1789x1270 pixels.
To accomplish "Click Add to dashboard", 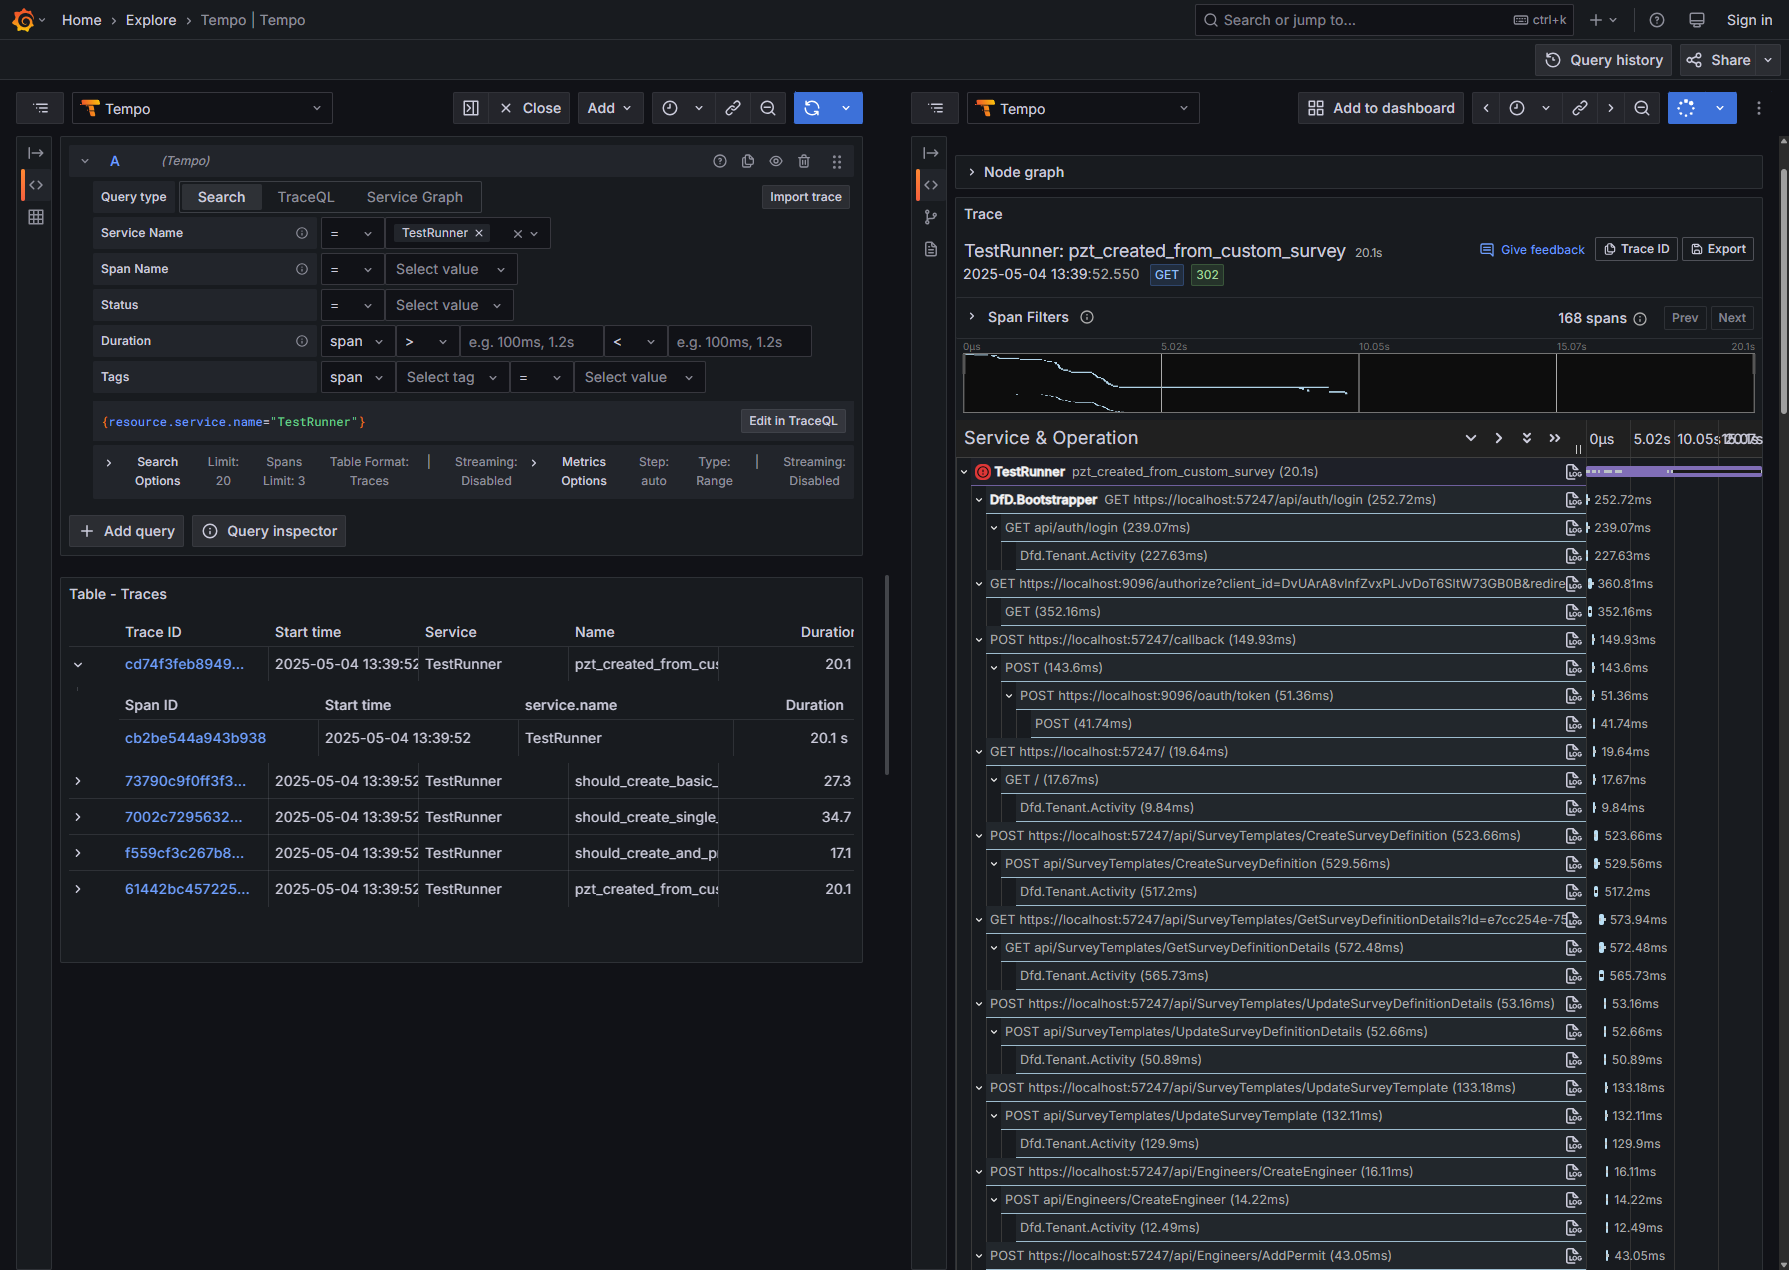I will pos(1381,108).
